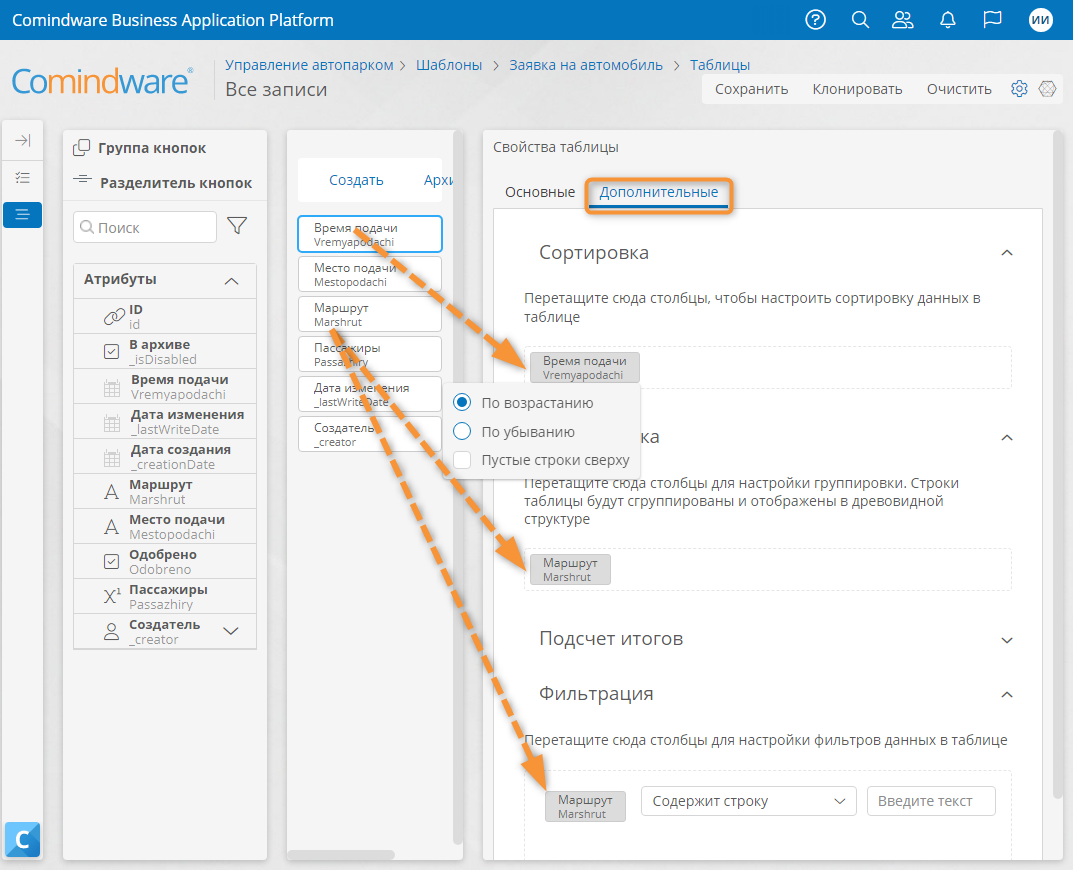The image size is (1073, 870).
Task: Click Маршрут chip in filter area
Action: tap(585, 806)
